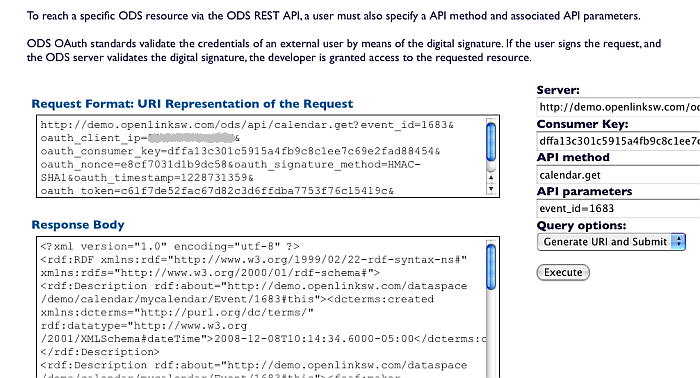Click inside the Request URI text area

click(x=262, y=156)
